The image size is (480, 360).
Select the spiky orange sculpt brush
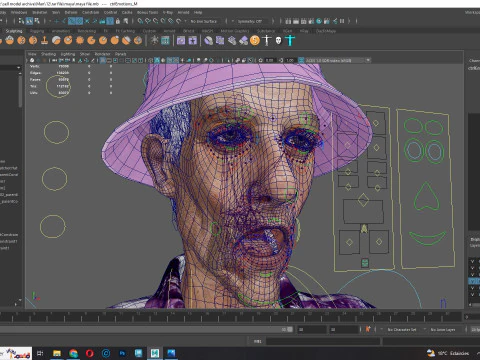[80, 41]
